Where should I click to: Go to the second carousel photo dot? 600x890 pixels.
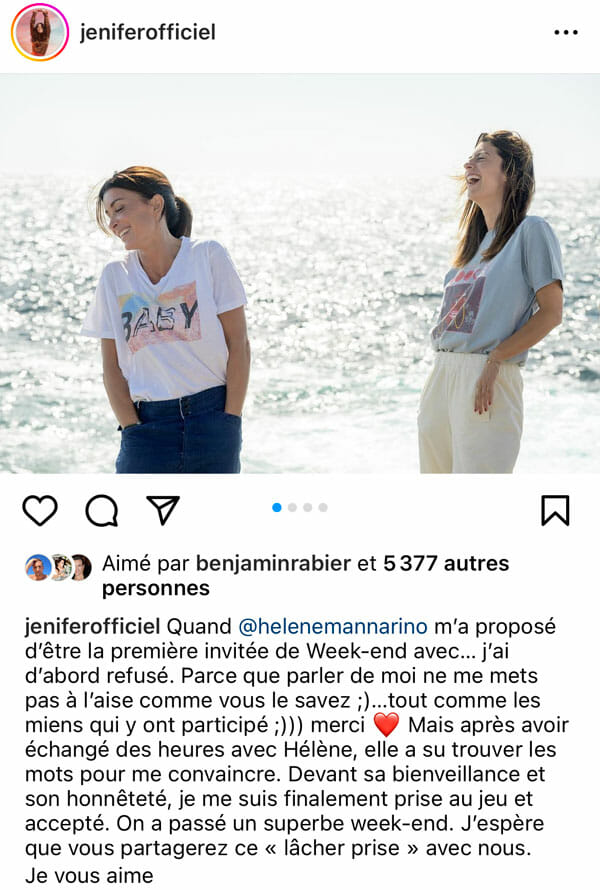tap(292, 507)
